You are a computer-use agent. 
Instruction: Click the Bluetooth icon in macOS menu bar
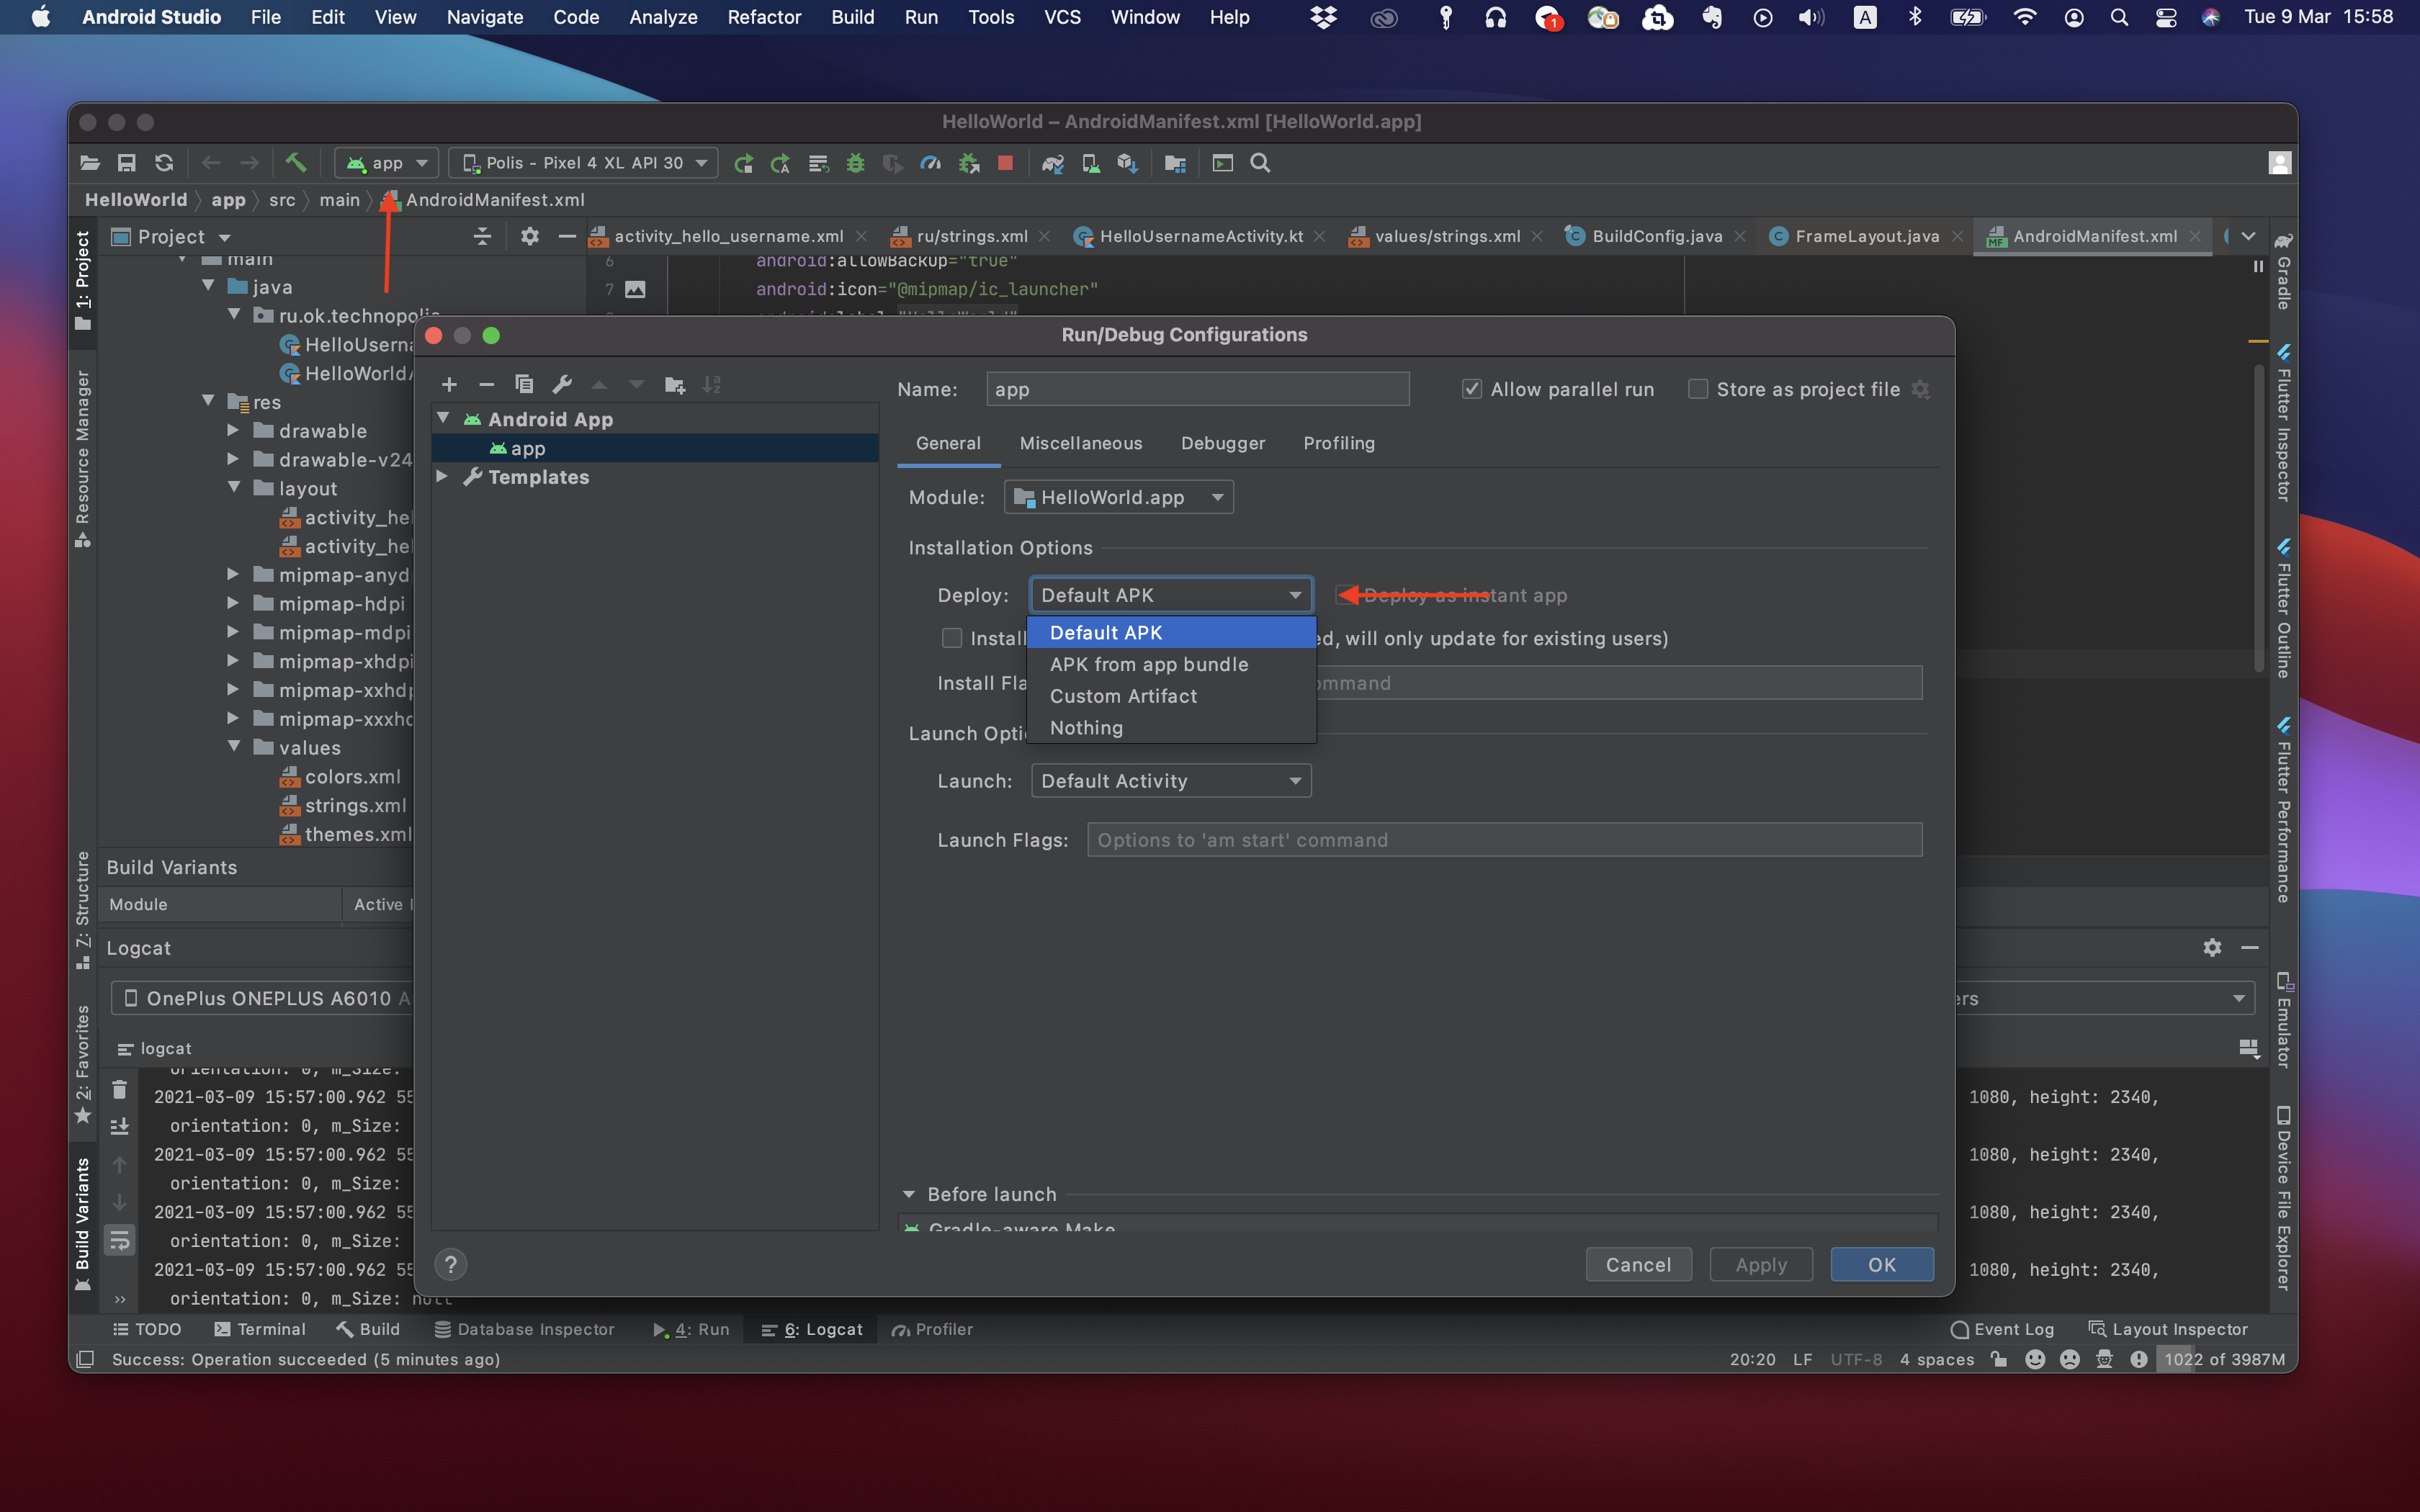click(x=1914, y=17)
